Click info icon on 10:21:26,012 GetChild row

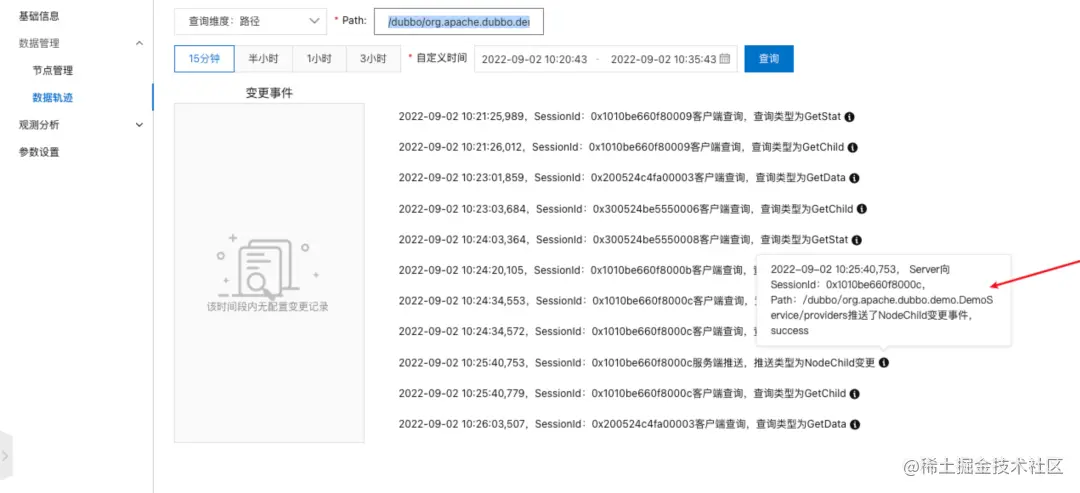tap(853, 147)
